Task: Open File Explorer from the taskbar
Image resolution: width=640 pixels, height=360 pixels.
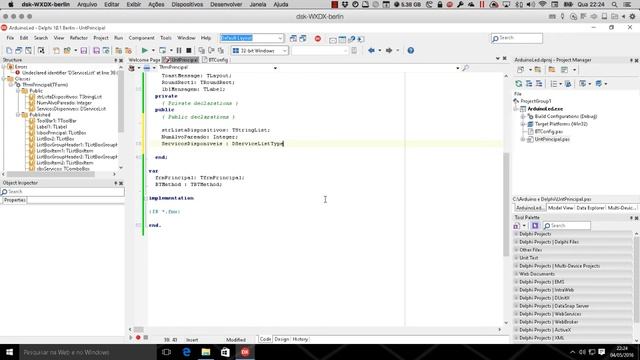Action: pyautogui.click(x=206, y=352)
